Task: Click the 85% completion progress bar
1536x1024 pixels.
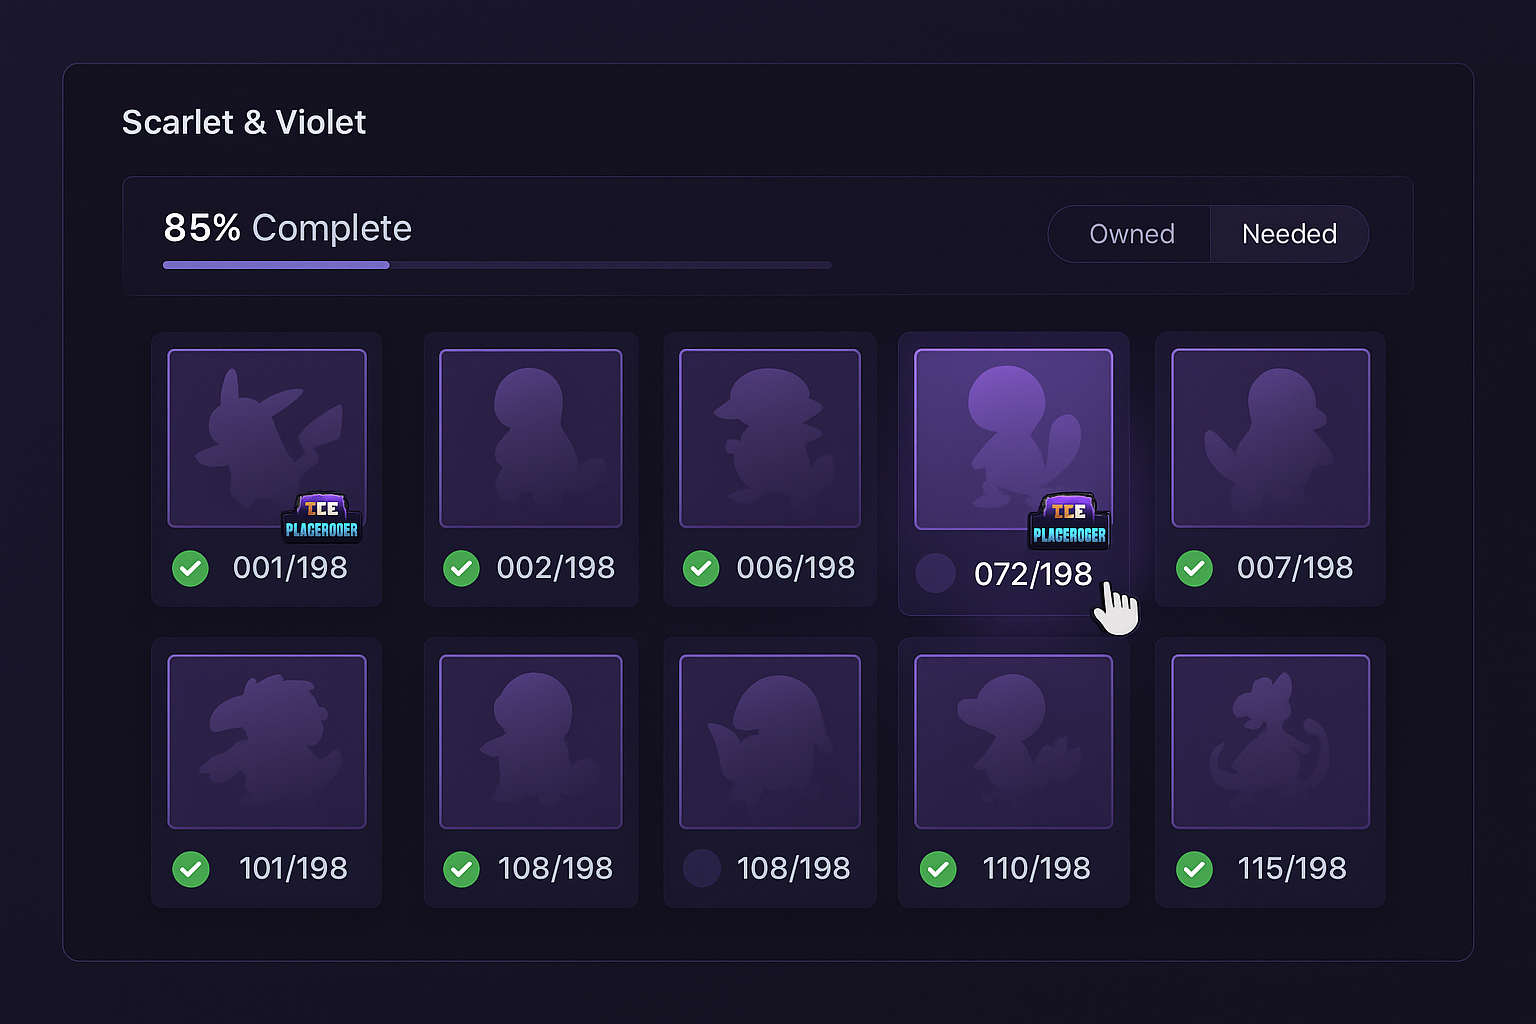Action: (x=496, y=265)
